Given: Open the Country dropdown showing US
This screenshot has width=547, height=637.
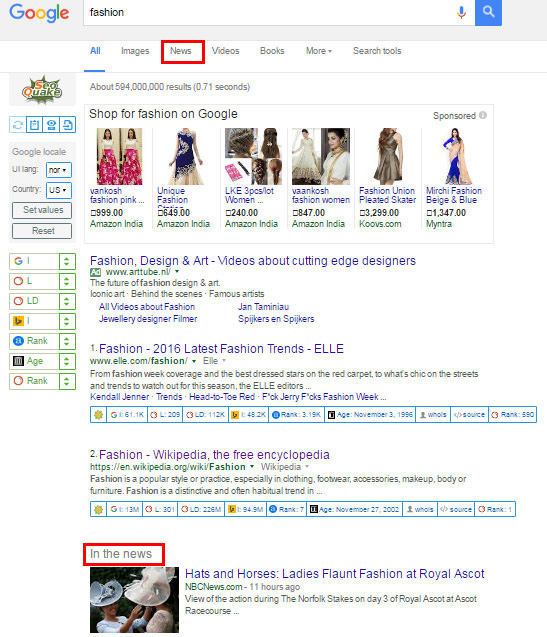Looking at the screenshot, I should (x=59, y=190).
